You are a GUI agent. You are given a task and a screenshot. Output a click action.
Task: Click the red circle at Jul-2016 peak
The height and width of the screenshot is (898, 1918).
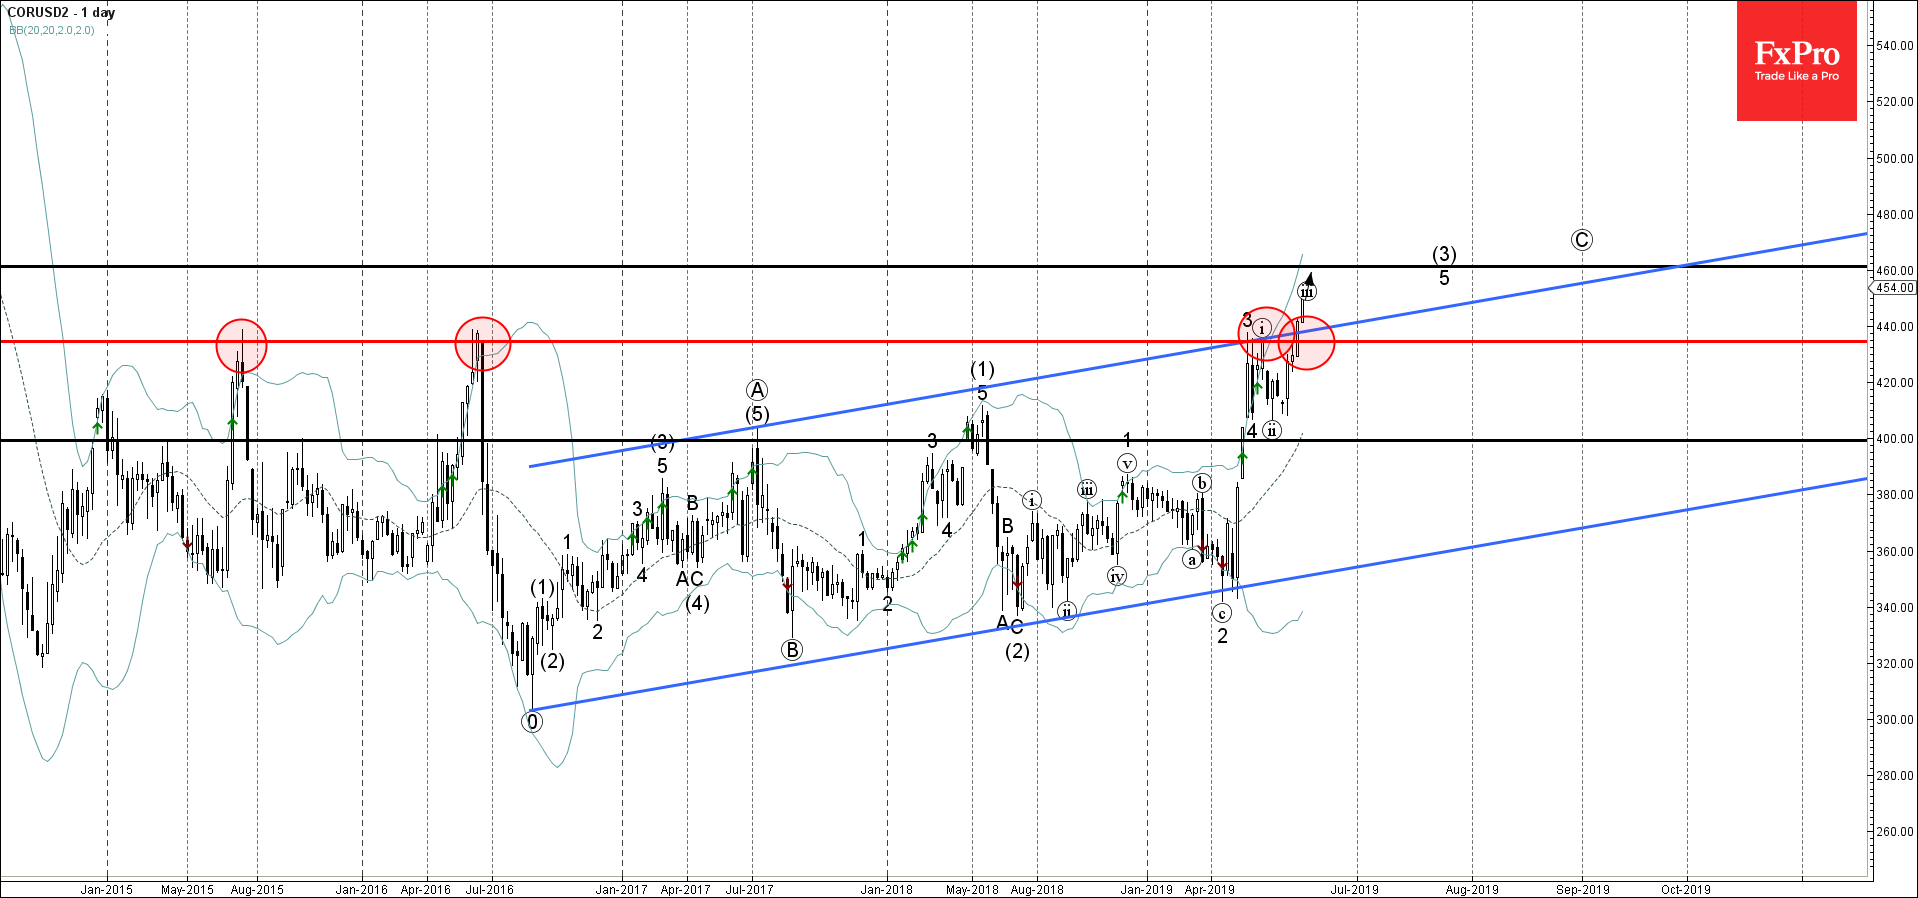(x=482, y=343)
